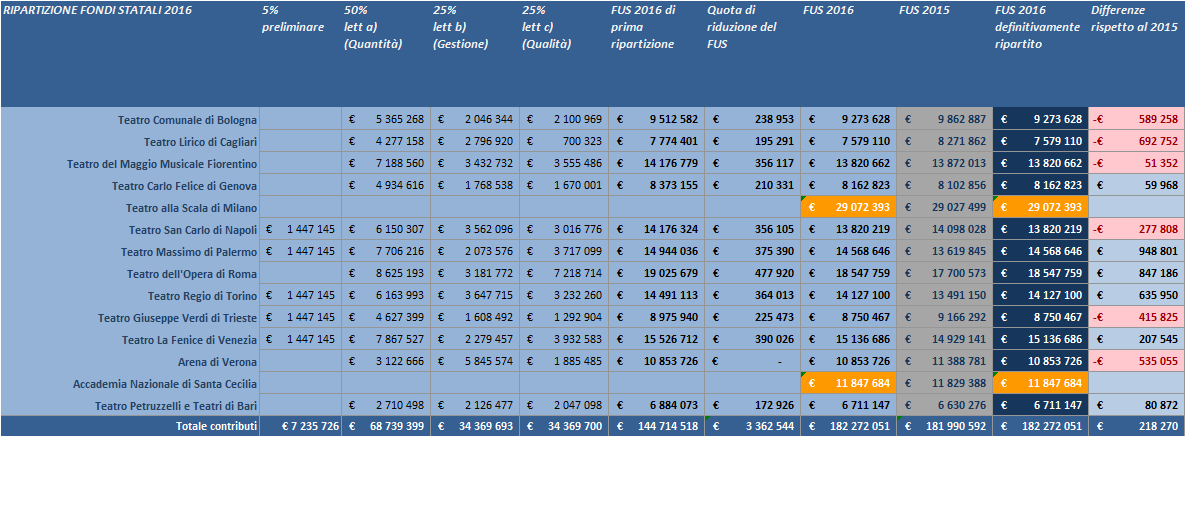The width and height of the screenshot is (1185, 505).
Task: Select the red difference cell 51 352
Action: [1136, 163]
